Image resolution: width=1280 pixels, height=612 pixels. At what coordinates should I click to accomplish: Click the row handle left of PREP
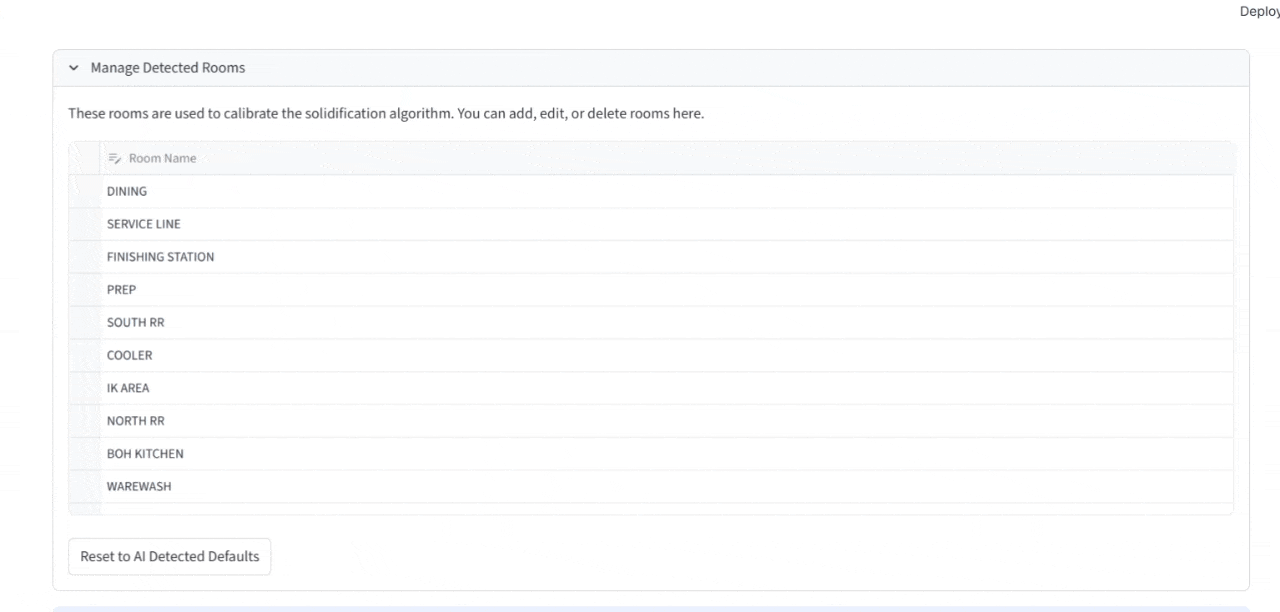point(85,290)
